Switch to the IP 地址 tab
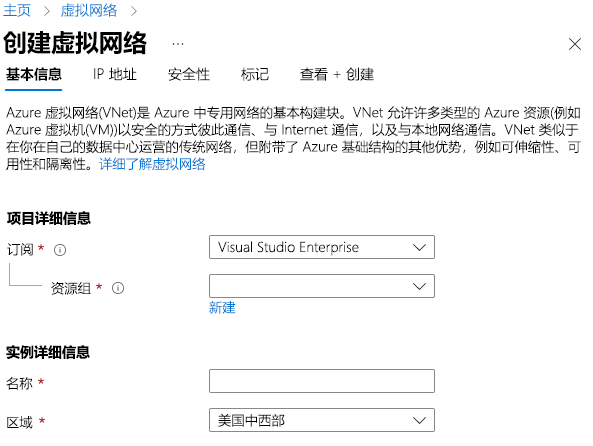The height and width of the screenshot is (446, 593). (115, 74)
